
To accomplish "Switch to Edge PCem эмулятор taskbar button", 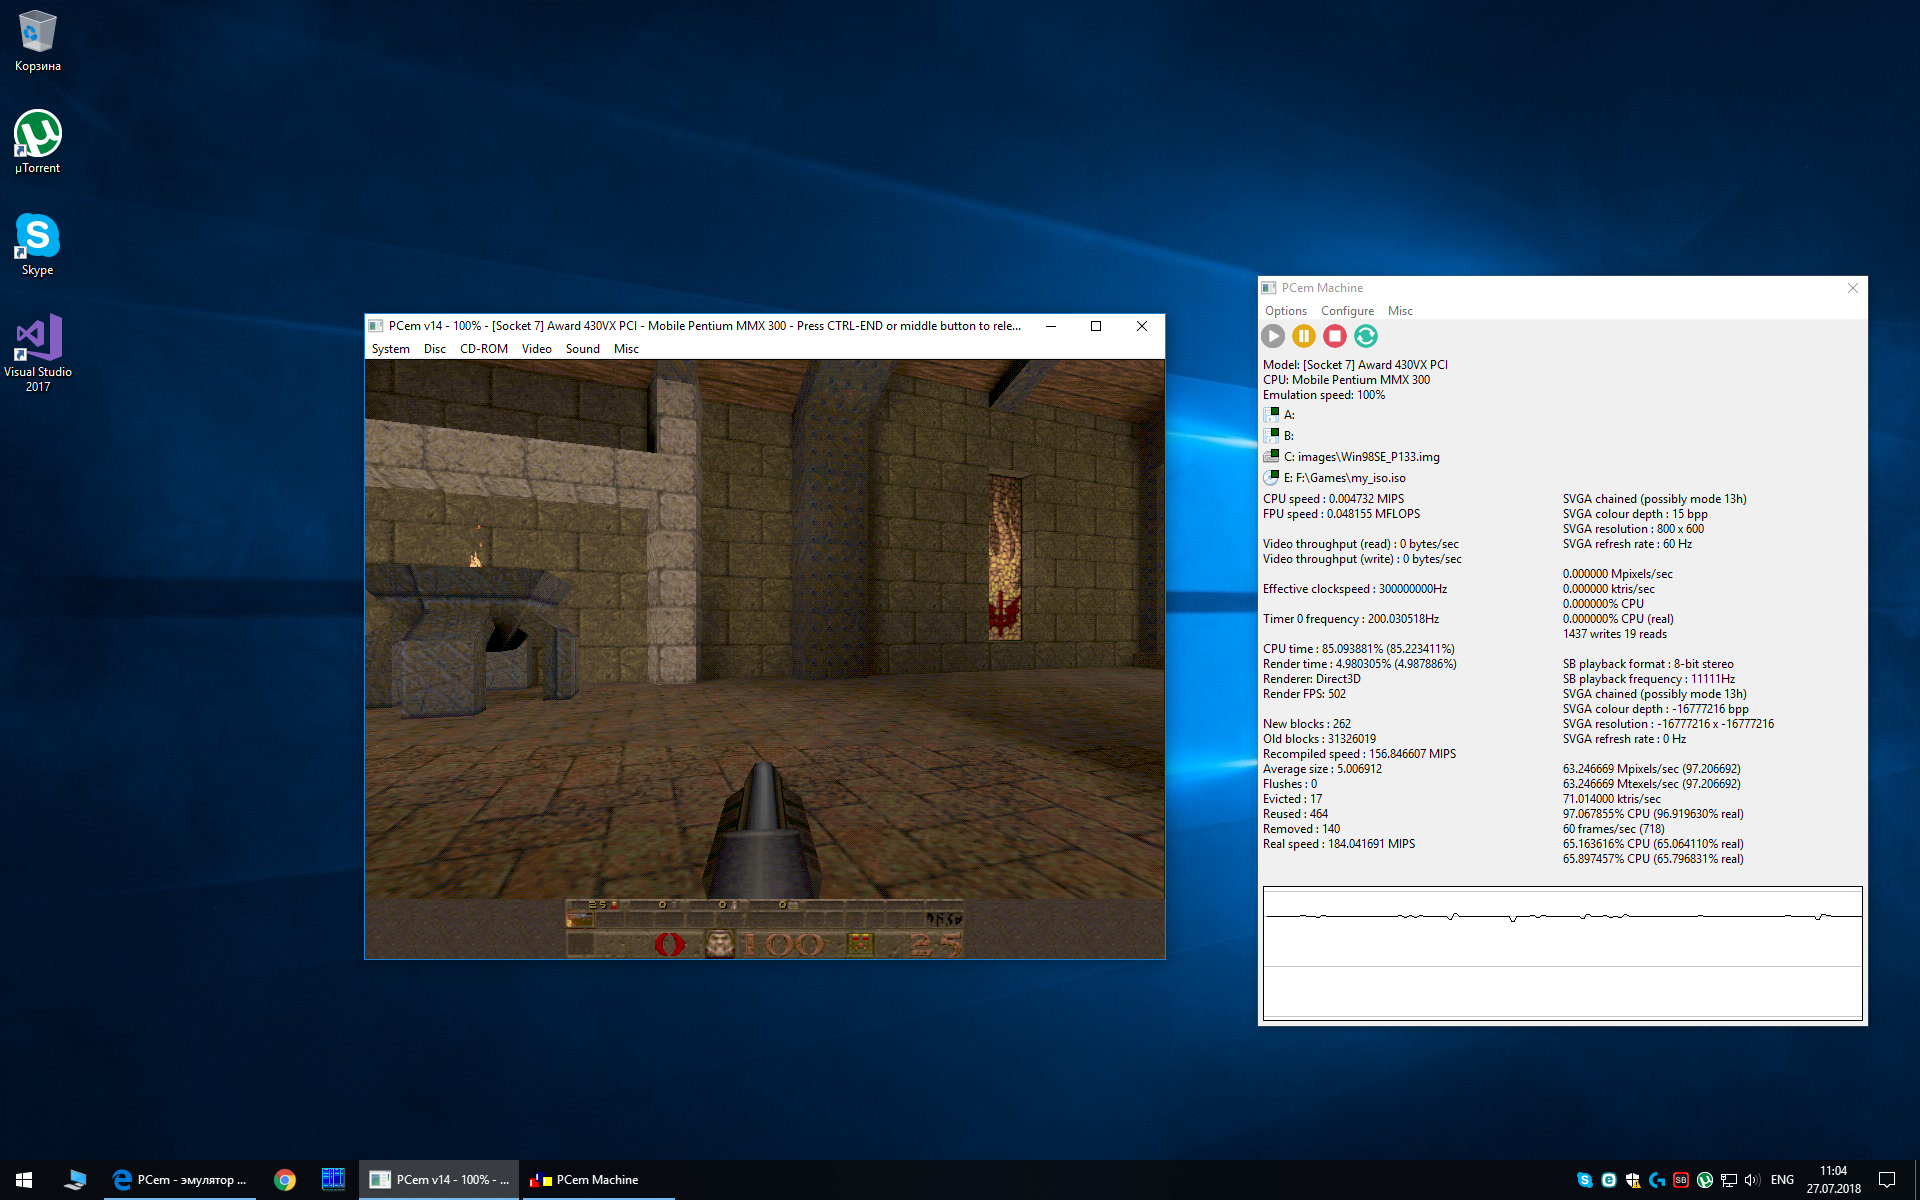I will pyautogui.click(x=180, y=1180).
